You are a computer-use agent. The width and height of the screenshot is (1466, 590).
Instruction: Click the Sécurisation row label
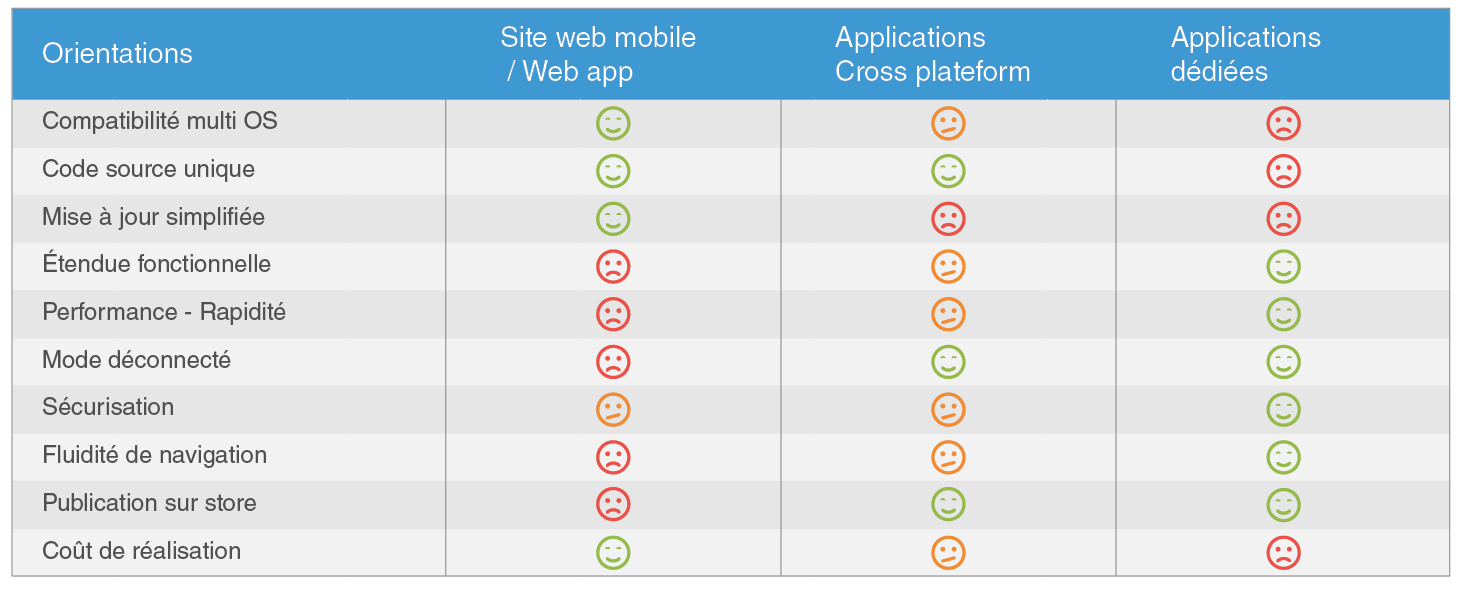[x=108, y=407]
